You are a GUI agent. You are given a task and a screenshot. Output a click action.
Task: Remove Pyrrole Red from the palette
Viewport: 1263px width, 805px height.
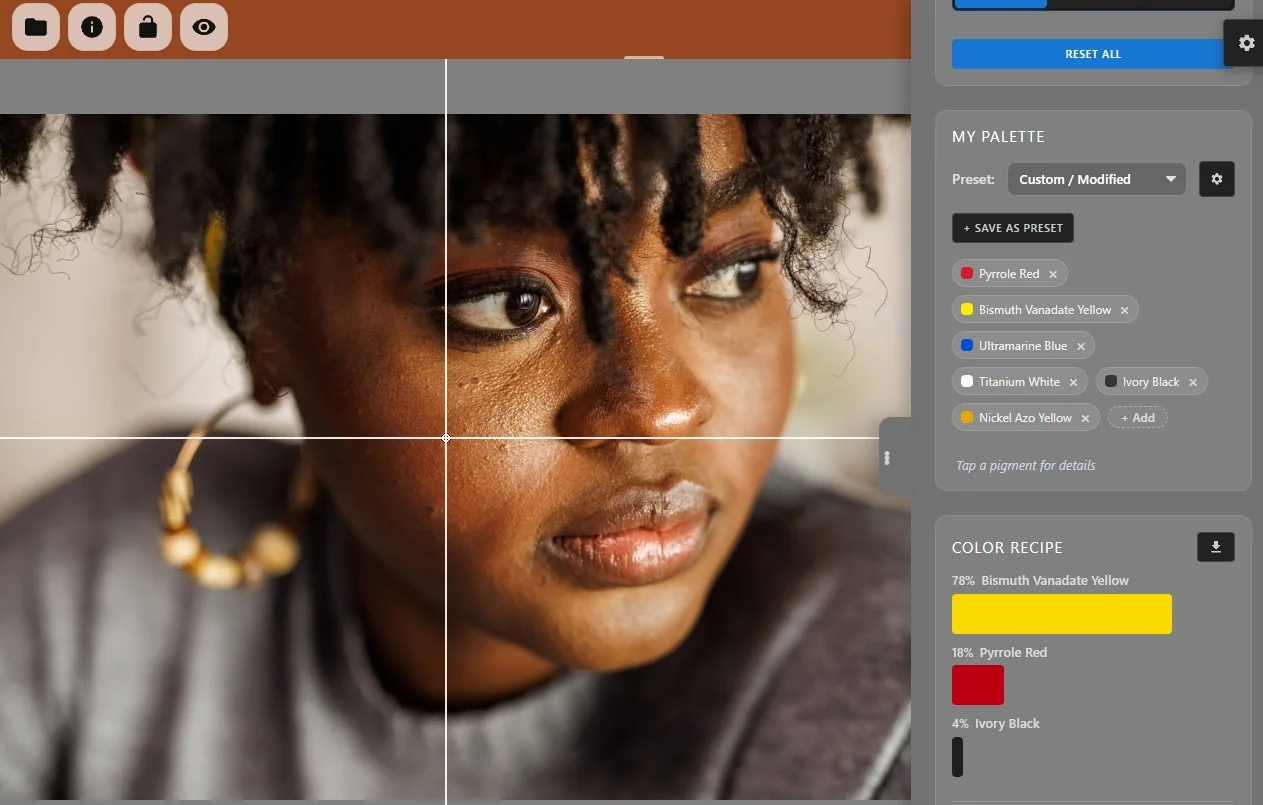pos(1053,274)
